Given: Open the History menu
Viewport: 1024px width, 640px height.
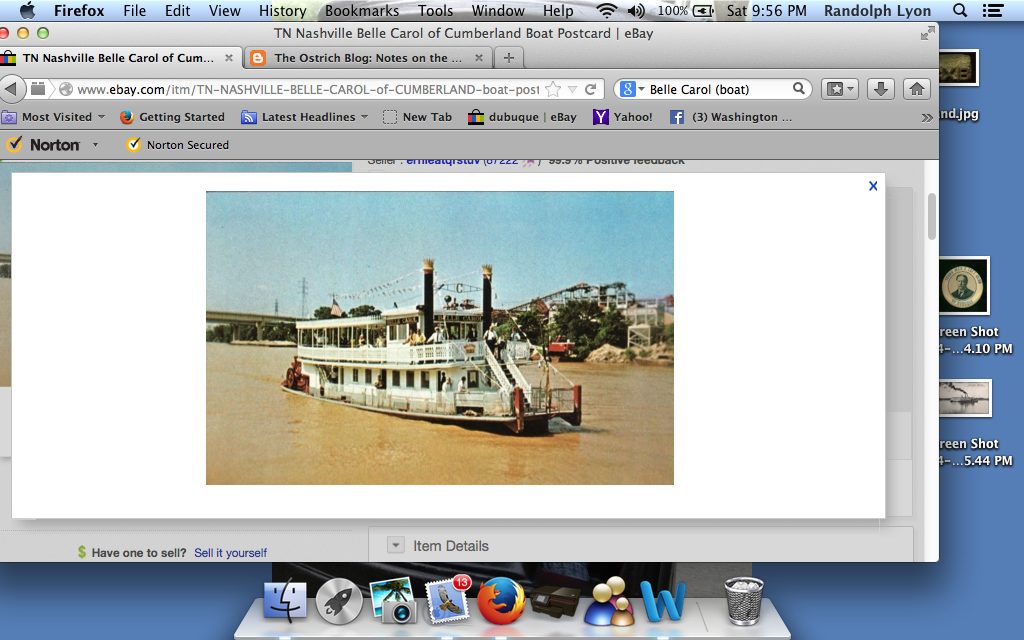Looking at the screenshot, I should pyautogui.click(x=282, y=11).
